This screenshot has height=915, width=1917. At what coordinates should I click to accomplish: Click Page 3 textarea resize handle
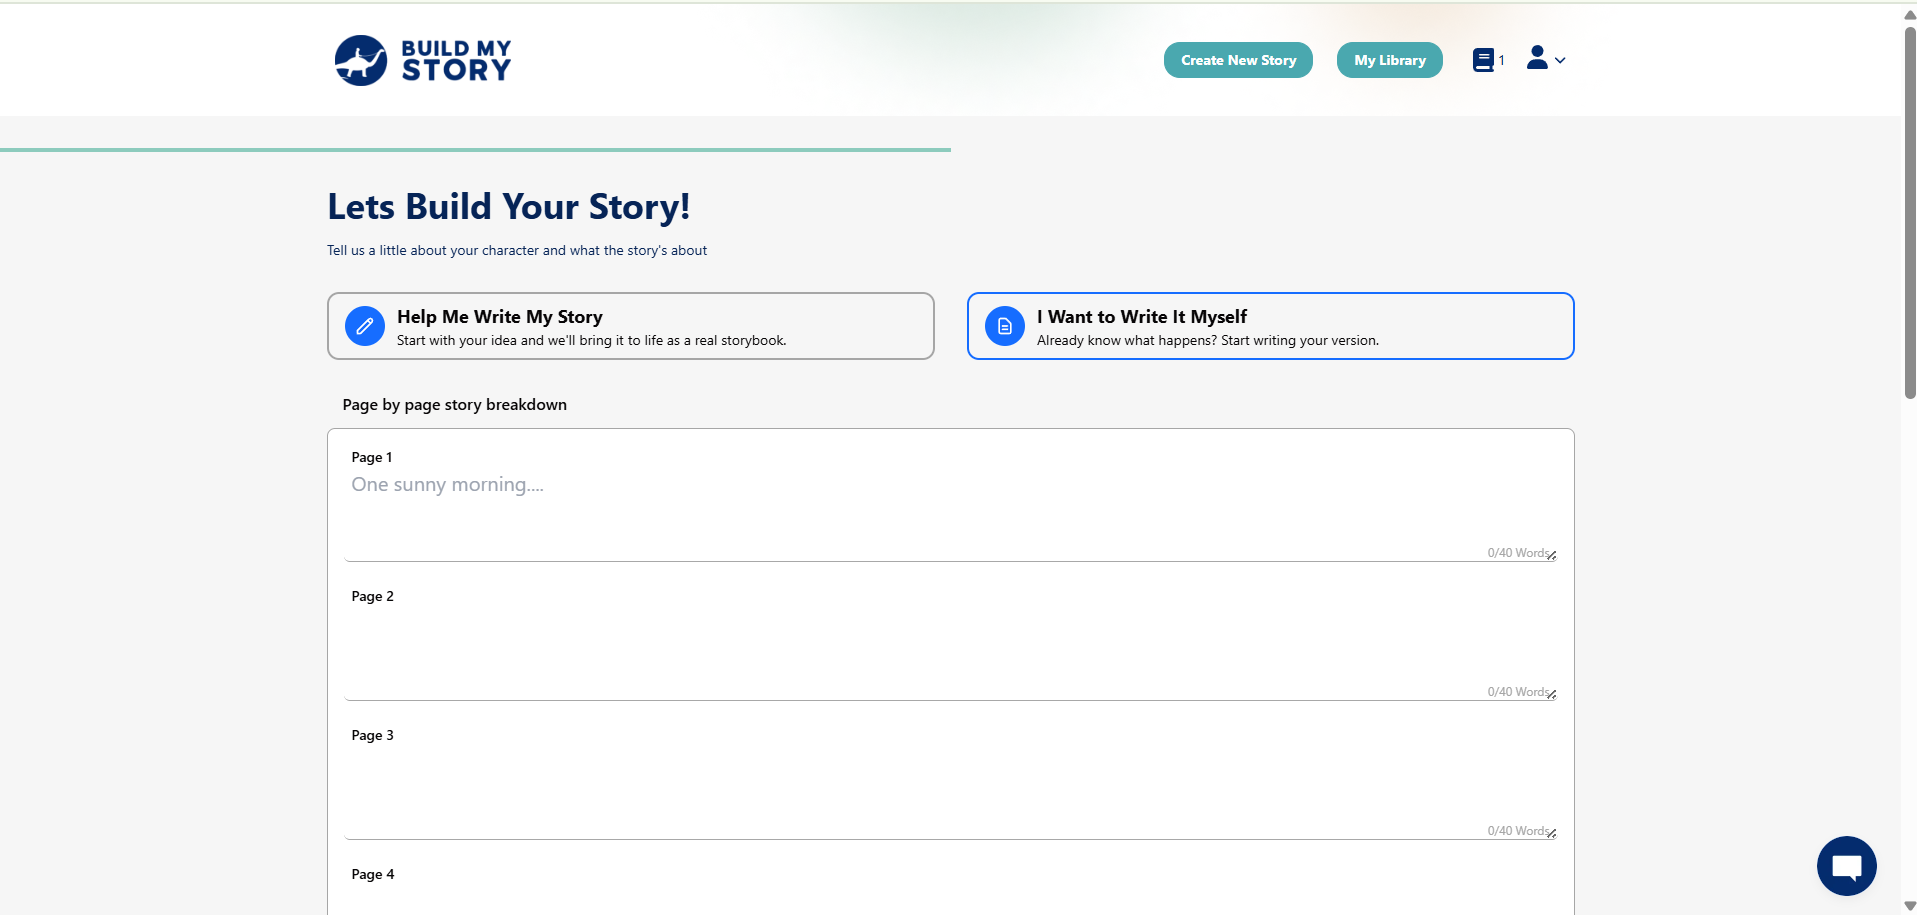[x=1552, y=834]
